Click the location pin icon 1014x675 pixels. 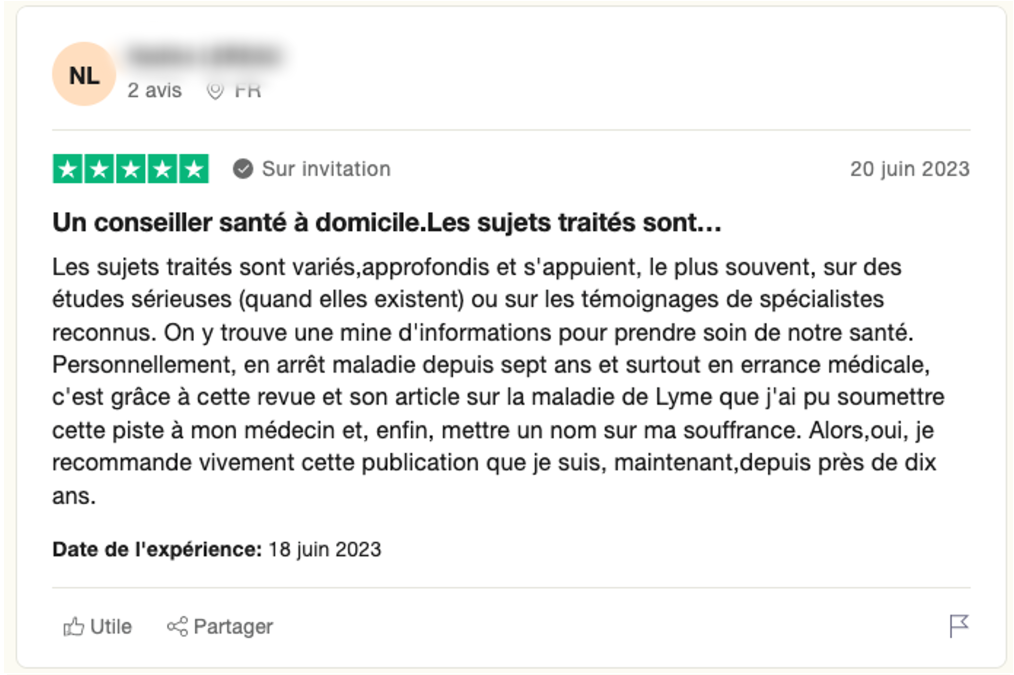point(215,91)
